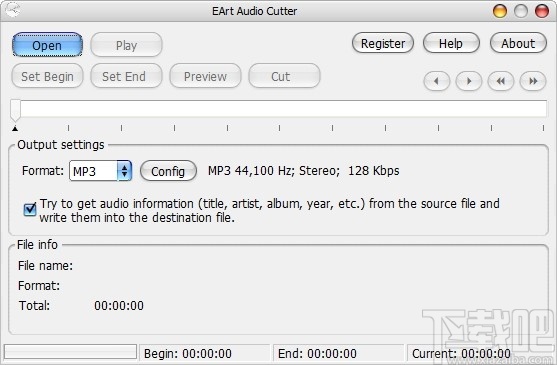
Task: Step back with the single left-arrow button
Action: coord(437,81)
